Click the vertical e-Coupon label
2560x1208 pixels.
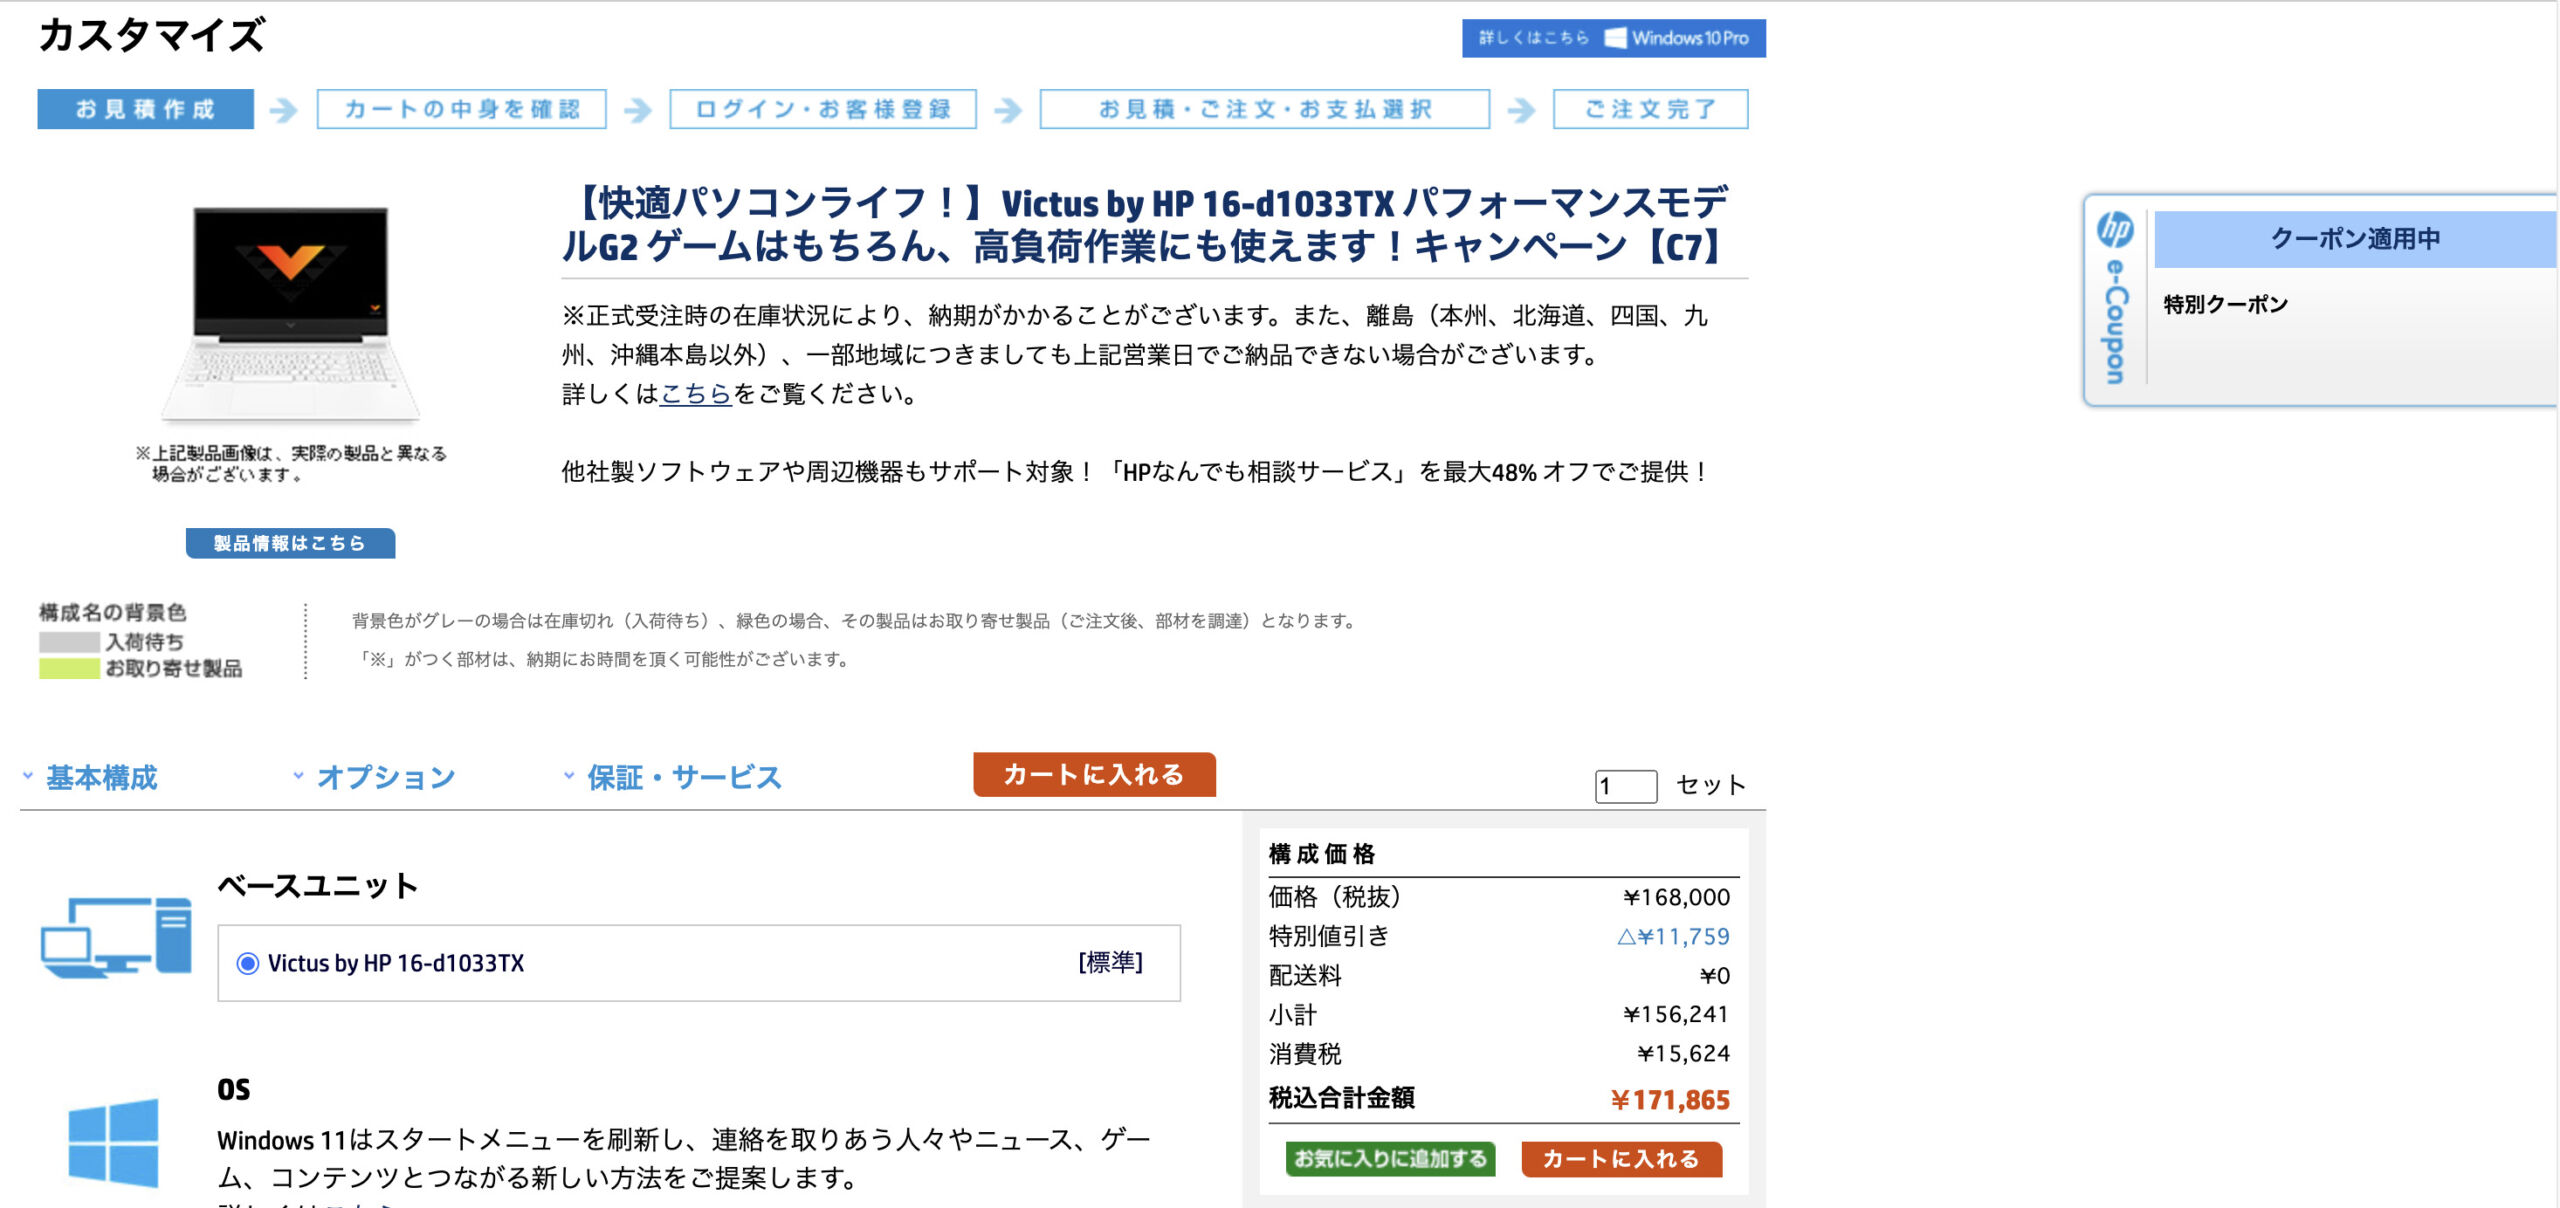click(x=2115, y=322)
